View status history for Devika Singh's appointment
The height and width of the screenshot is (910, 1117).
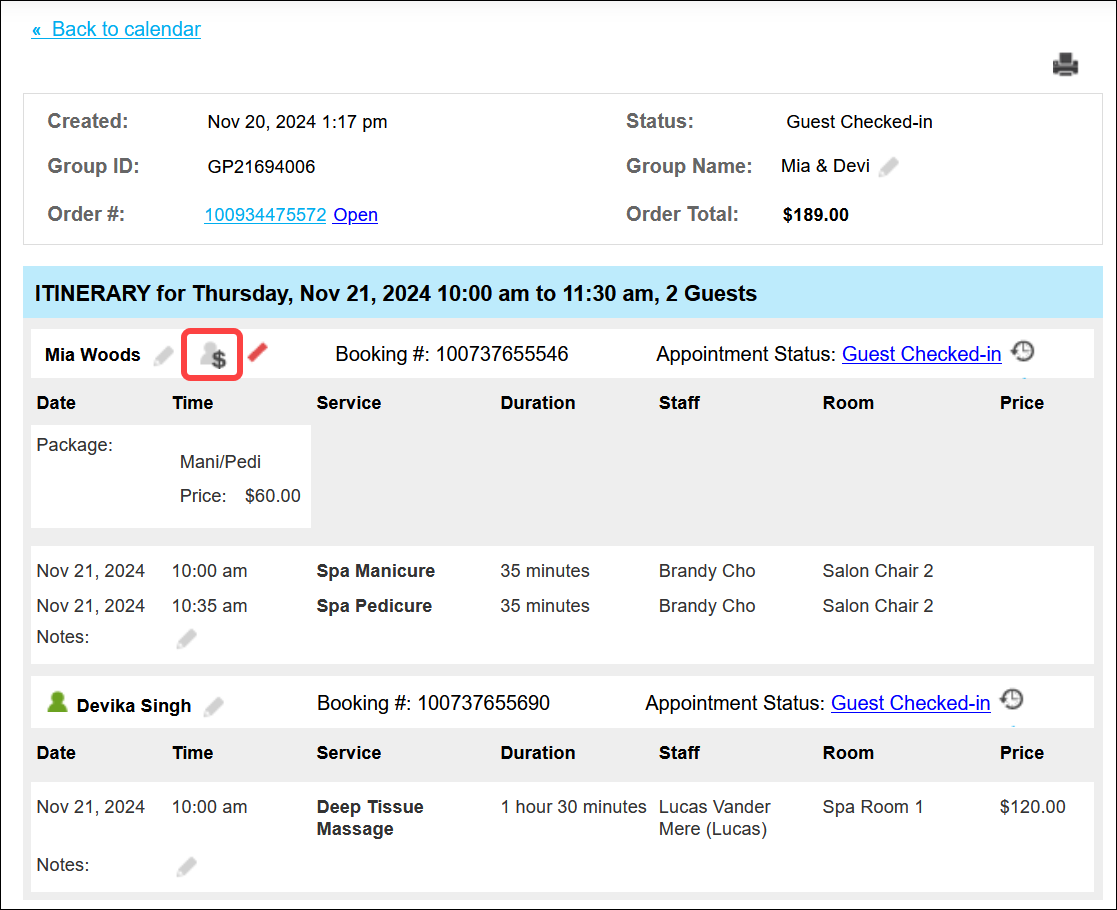pyautogui.click(x=1012, y=699)
